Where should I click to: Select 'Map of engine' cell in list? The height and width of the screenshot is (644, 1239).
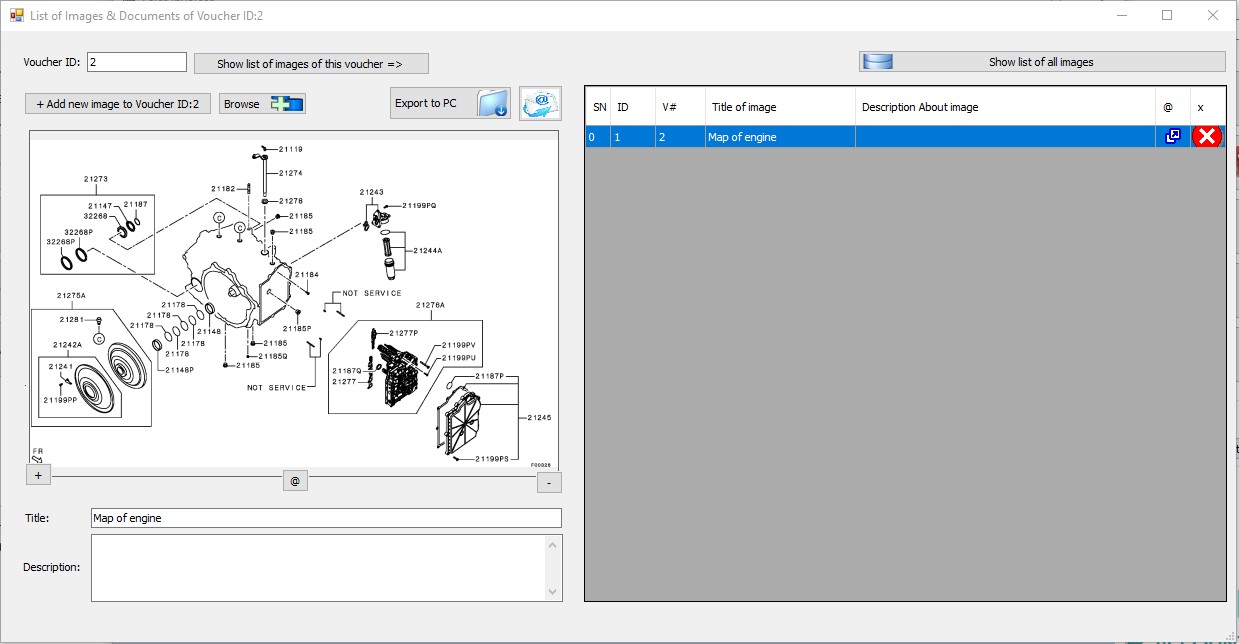[780, 137]
